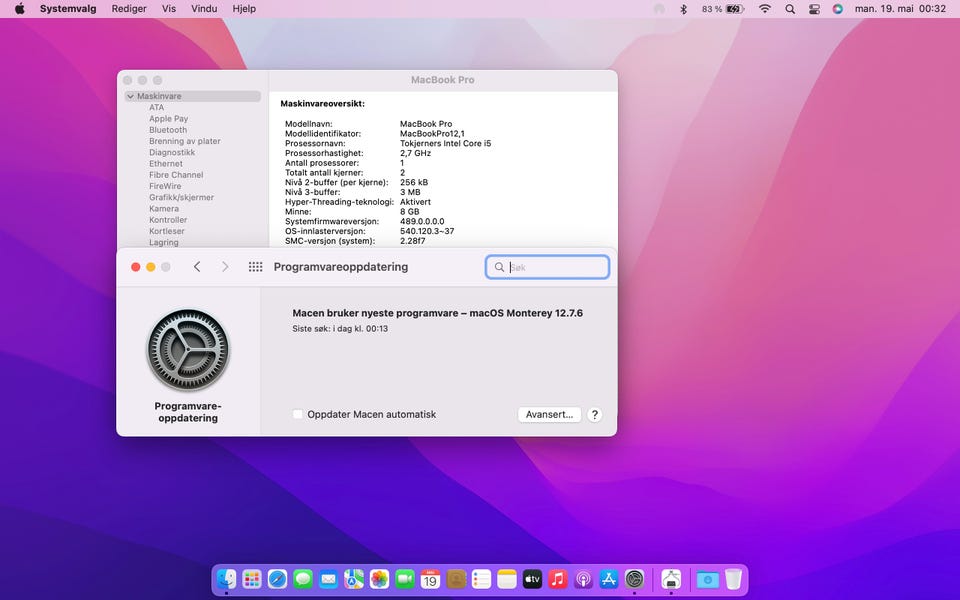Screen dimensions: 960x600
Task: Click the Bluetooth icon in menu bar
Action: tap(684, 9)
